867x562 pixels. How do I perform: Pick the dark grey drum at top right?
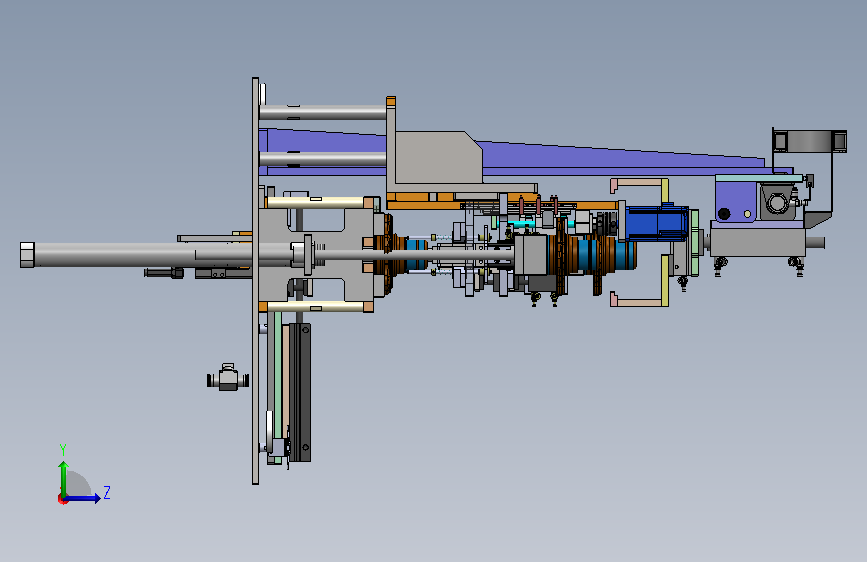pos(809,141)
